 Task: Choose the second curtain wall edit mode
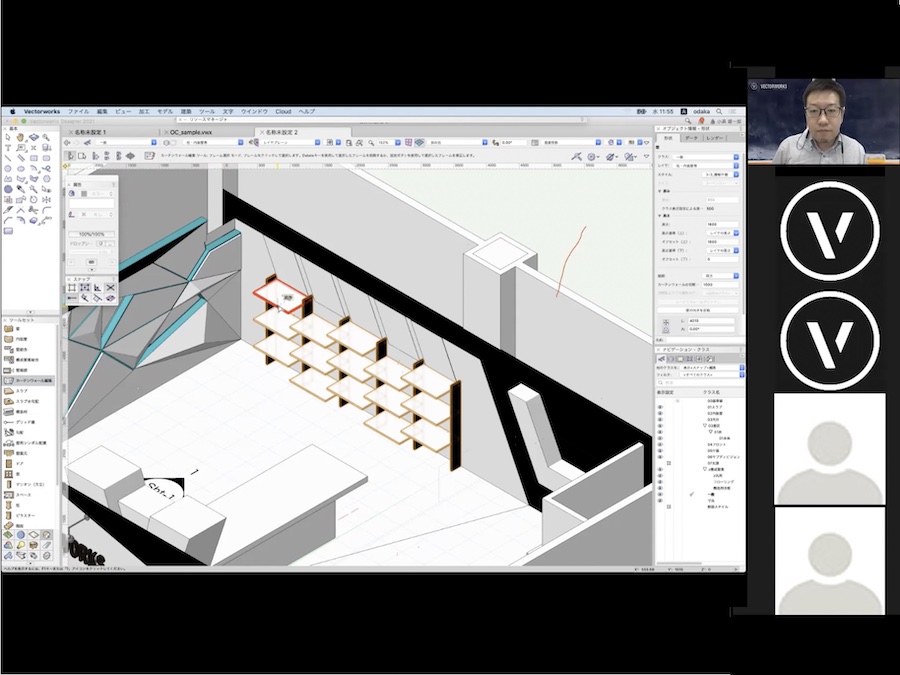tap(82, 156)
